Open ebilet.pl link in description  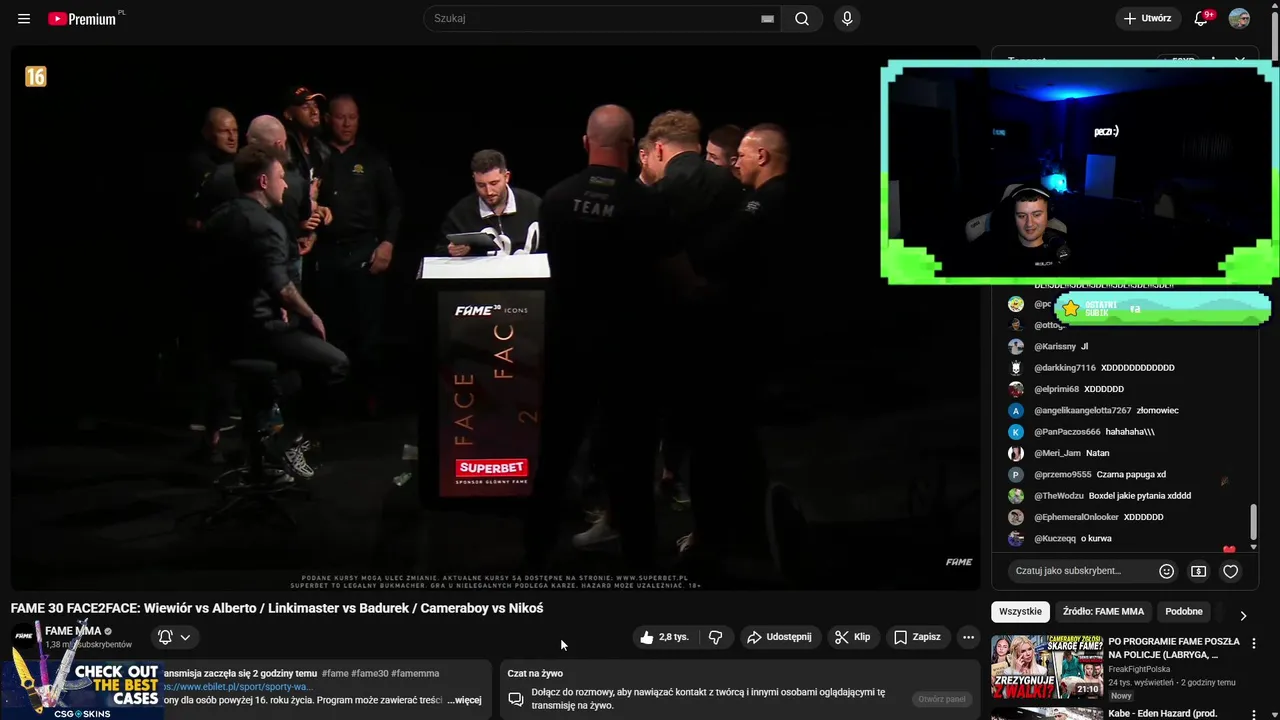click(x=240, y=687)
